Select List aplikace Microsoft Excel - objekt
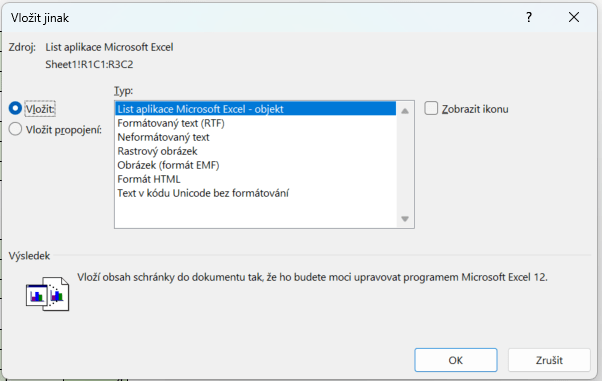 pos(256,109)
